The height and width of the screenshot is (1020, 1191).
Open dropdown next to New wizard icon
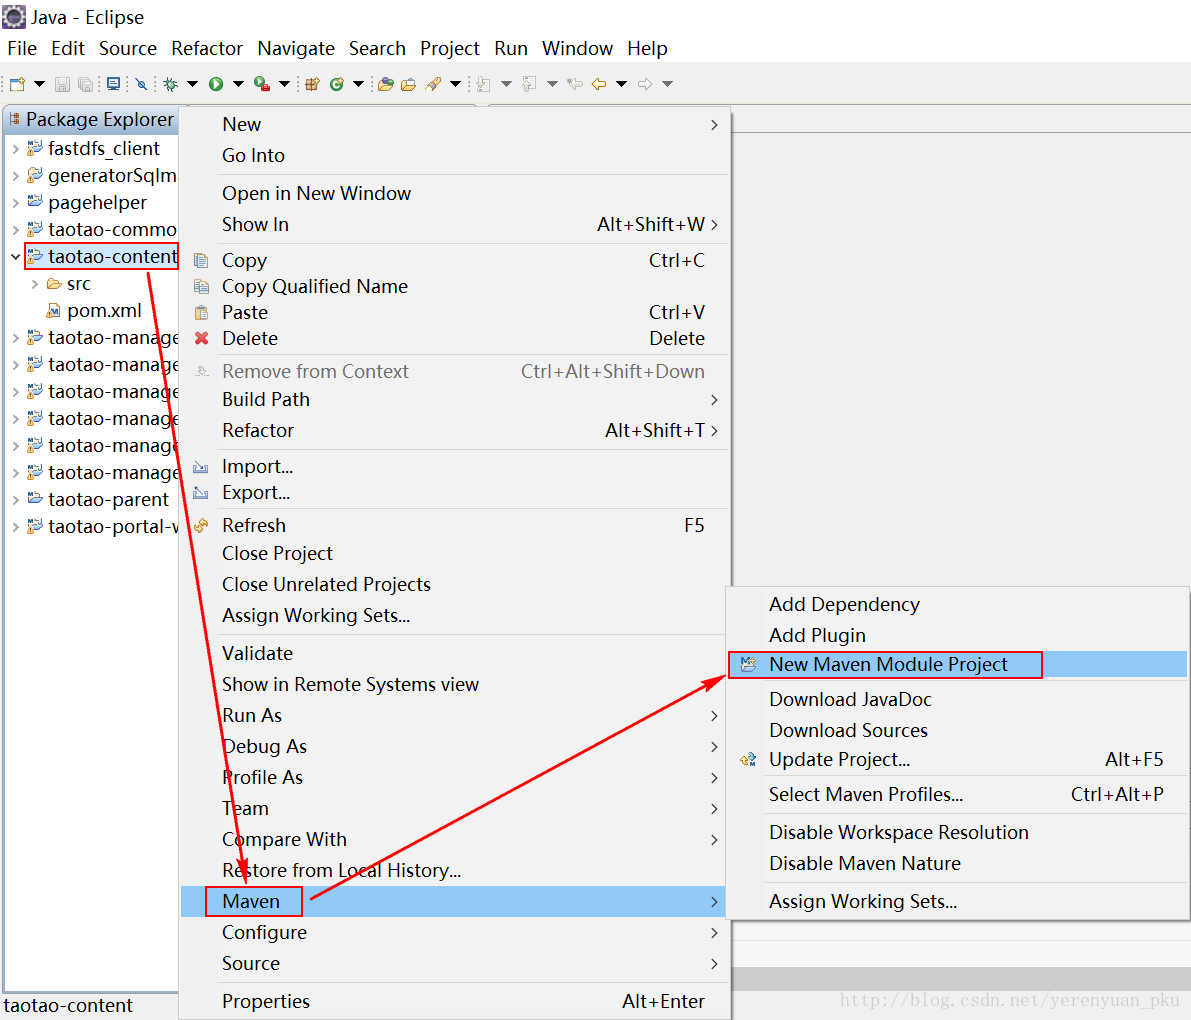coord(39,84)
